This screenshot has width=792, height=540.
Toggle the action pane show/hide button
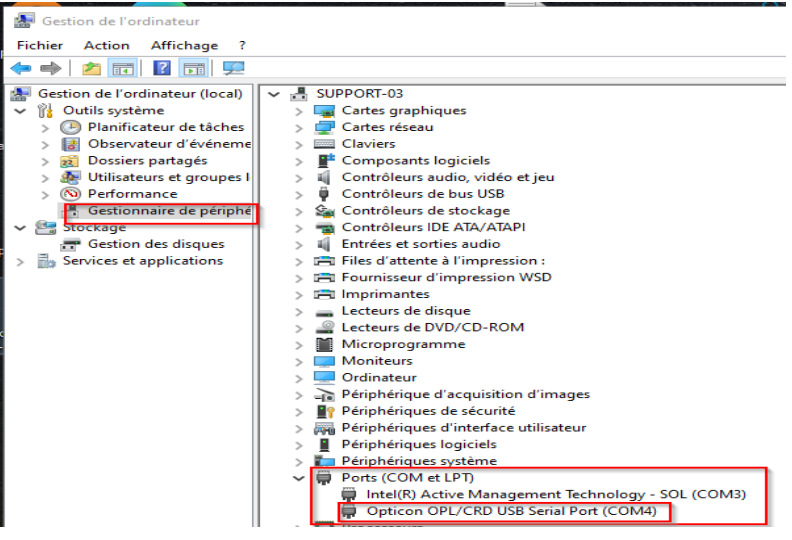[x=194, y=68]
